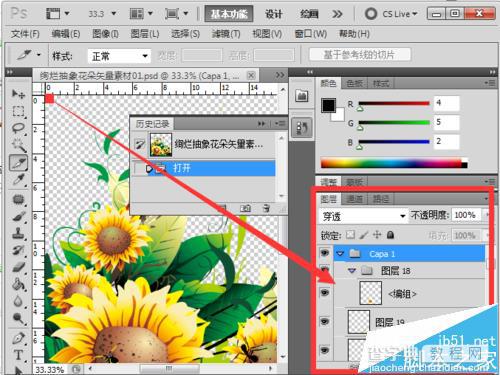
Task: Delete current state in History panel
Action: 266,209
